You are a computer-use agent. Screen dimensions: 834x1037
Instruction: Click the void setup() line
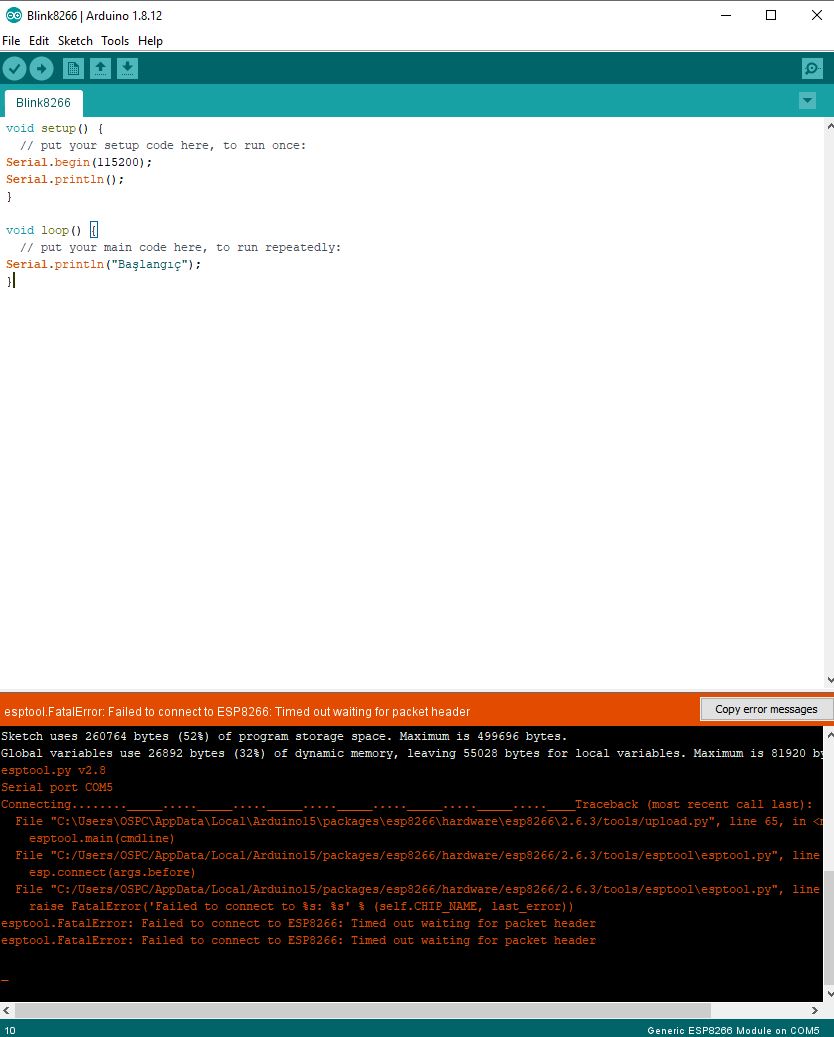tap(54, 128)
